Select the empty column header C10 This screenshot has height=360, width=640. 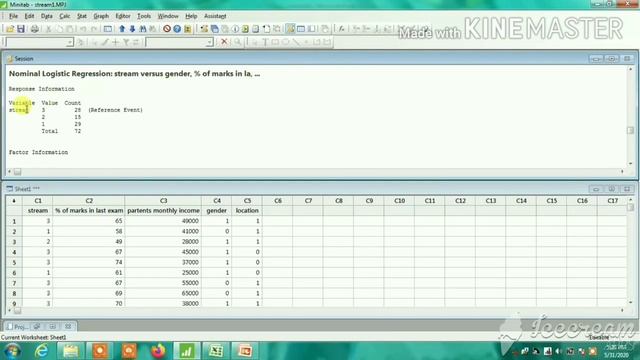click(399, 200)
